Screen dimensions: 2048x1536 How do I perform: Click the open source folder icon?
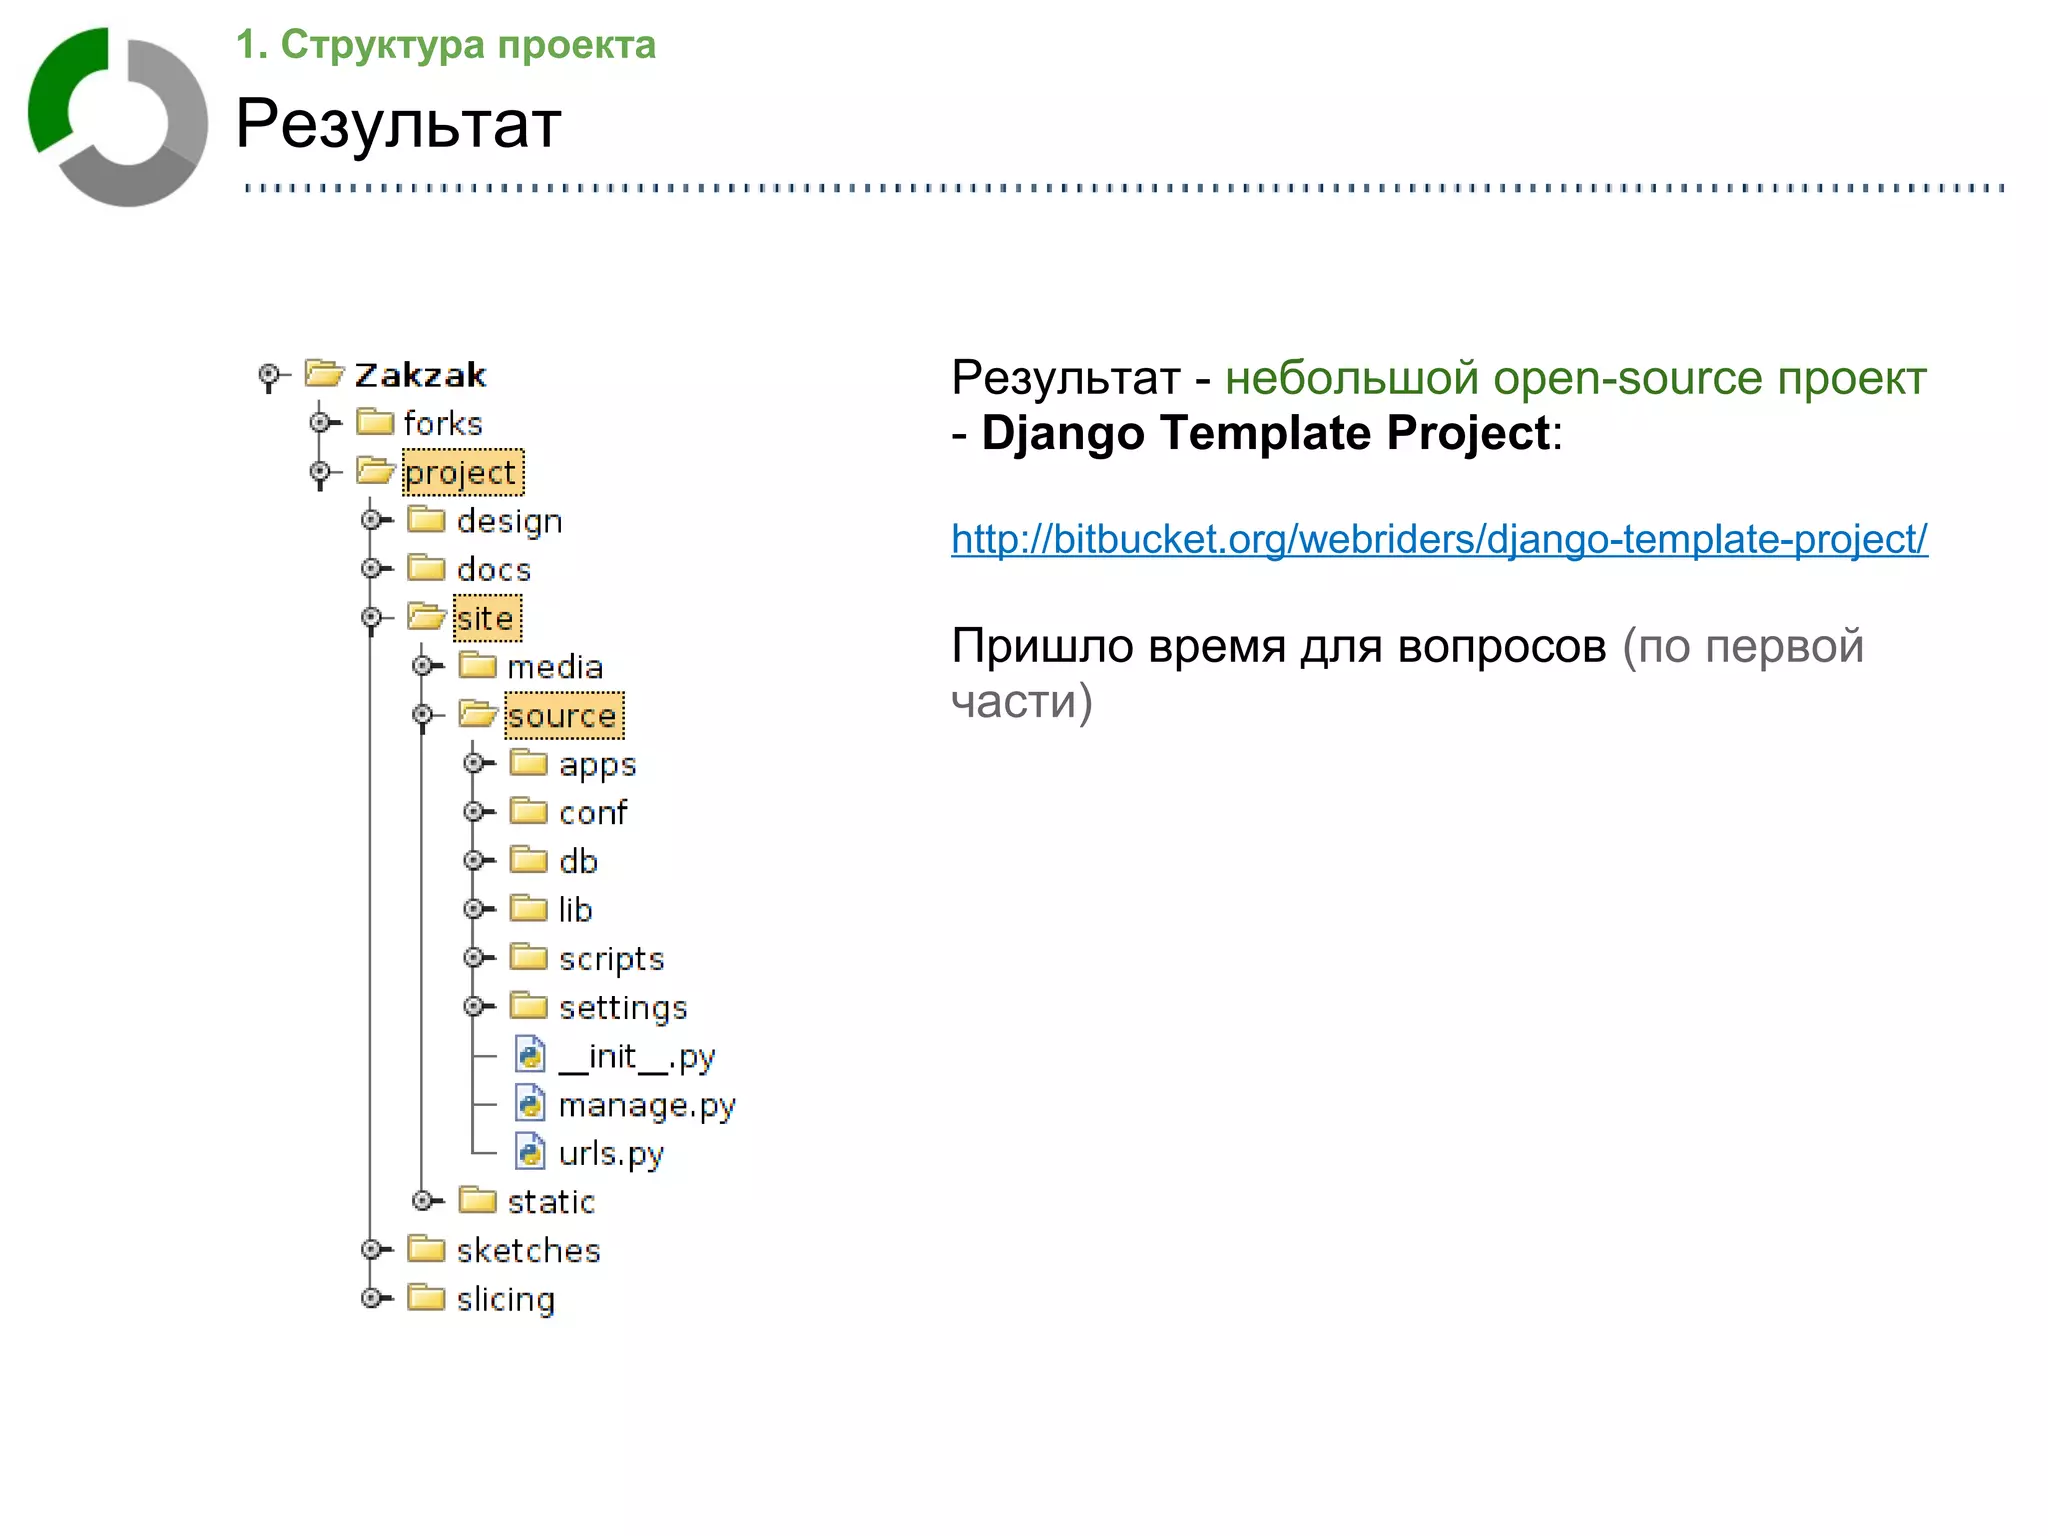478,714
